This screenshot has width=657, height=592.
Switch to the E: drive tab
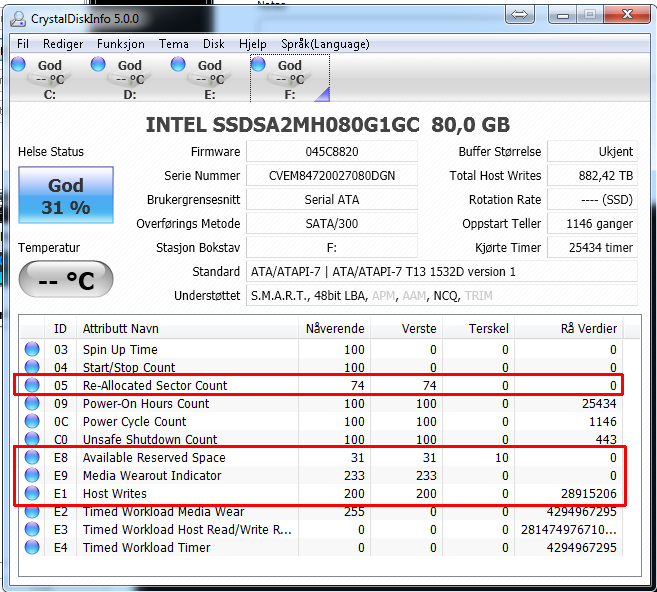210,79
